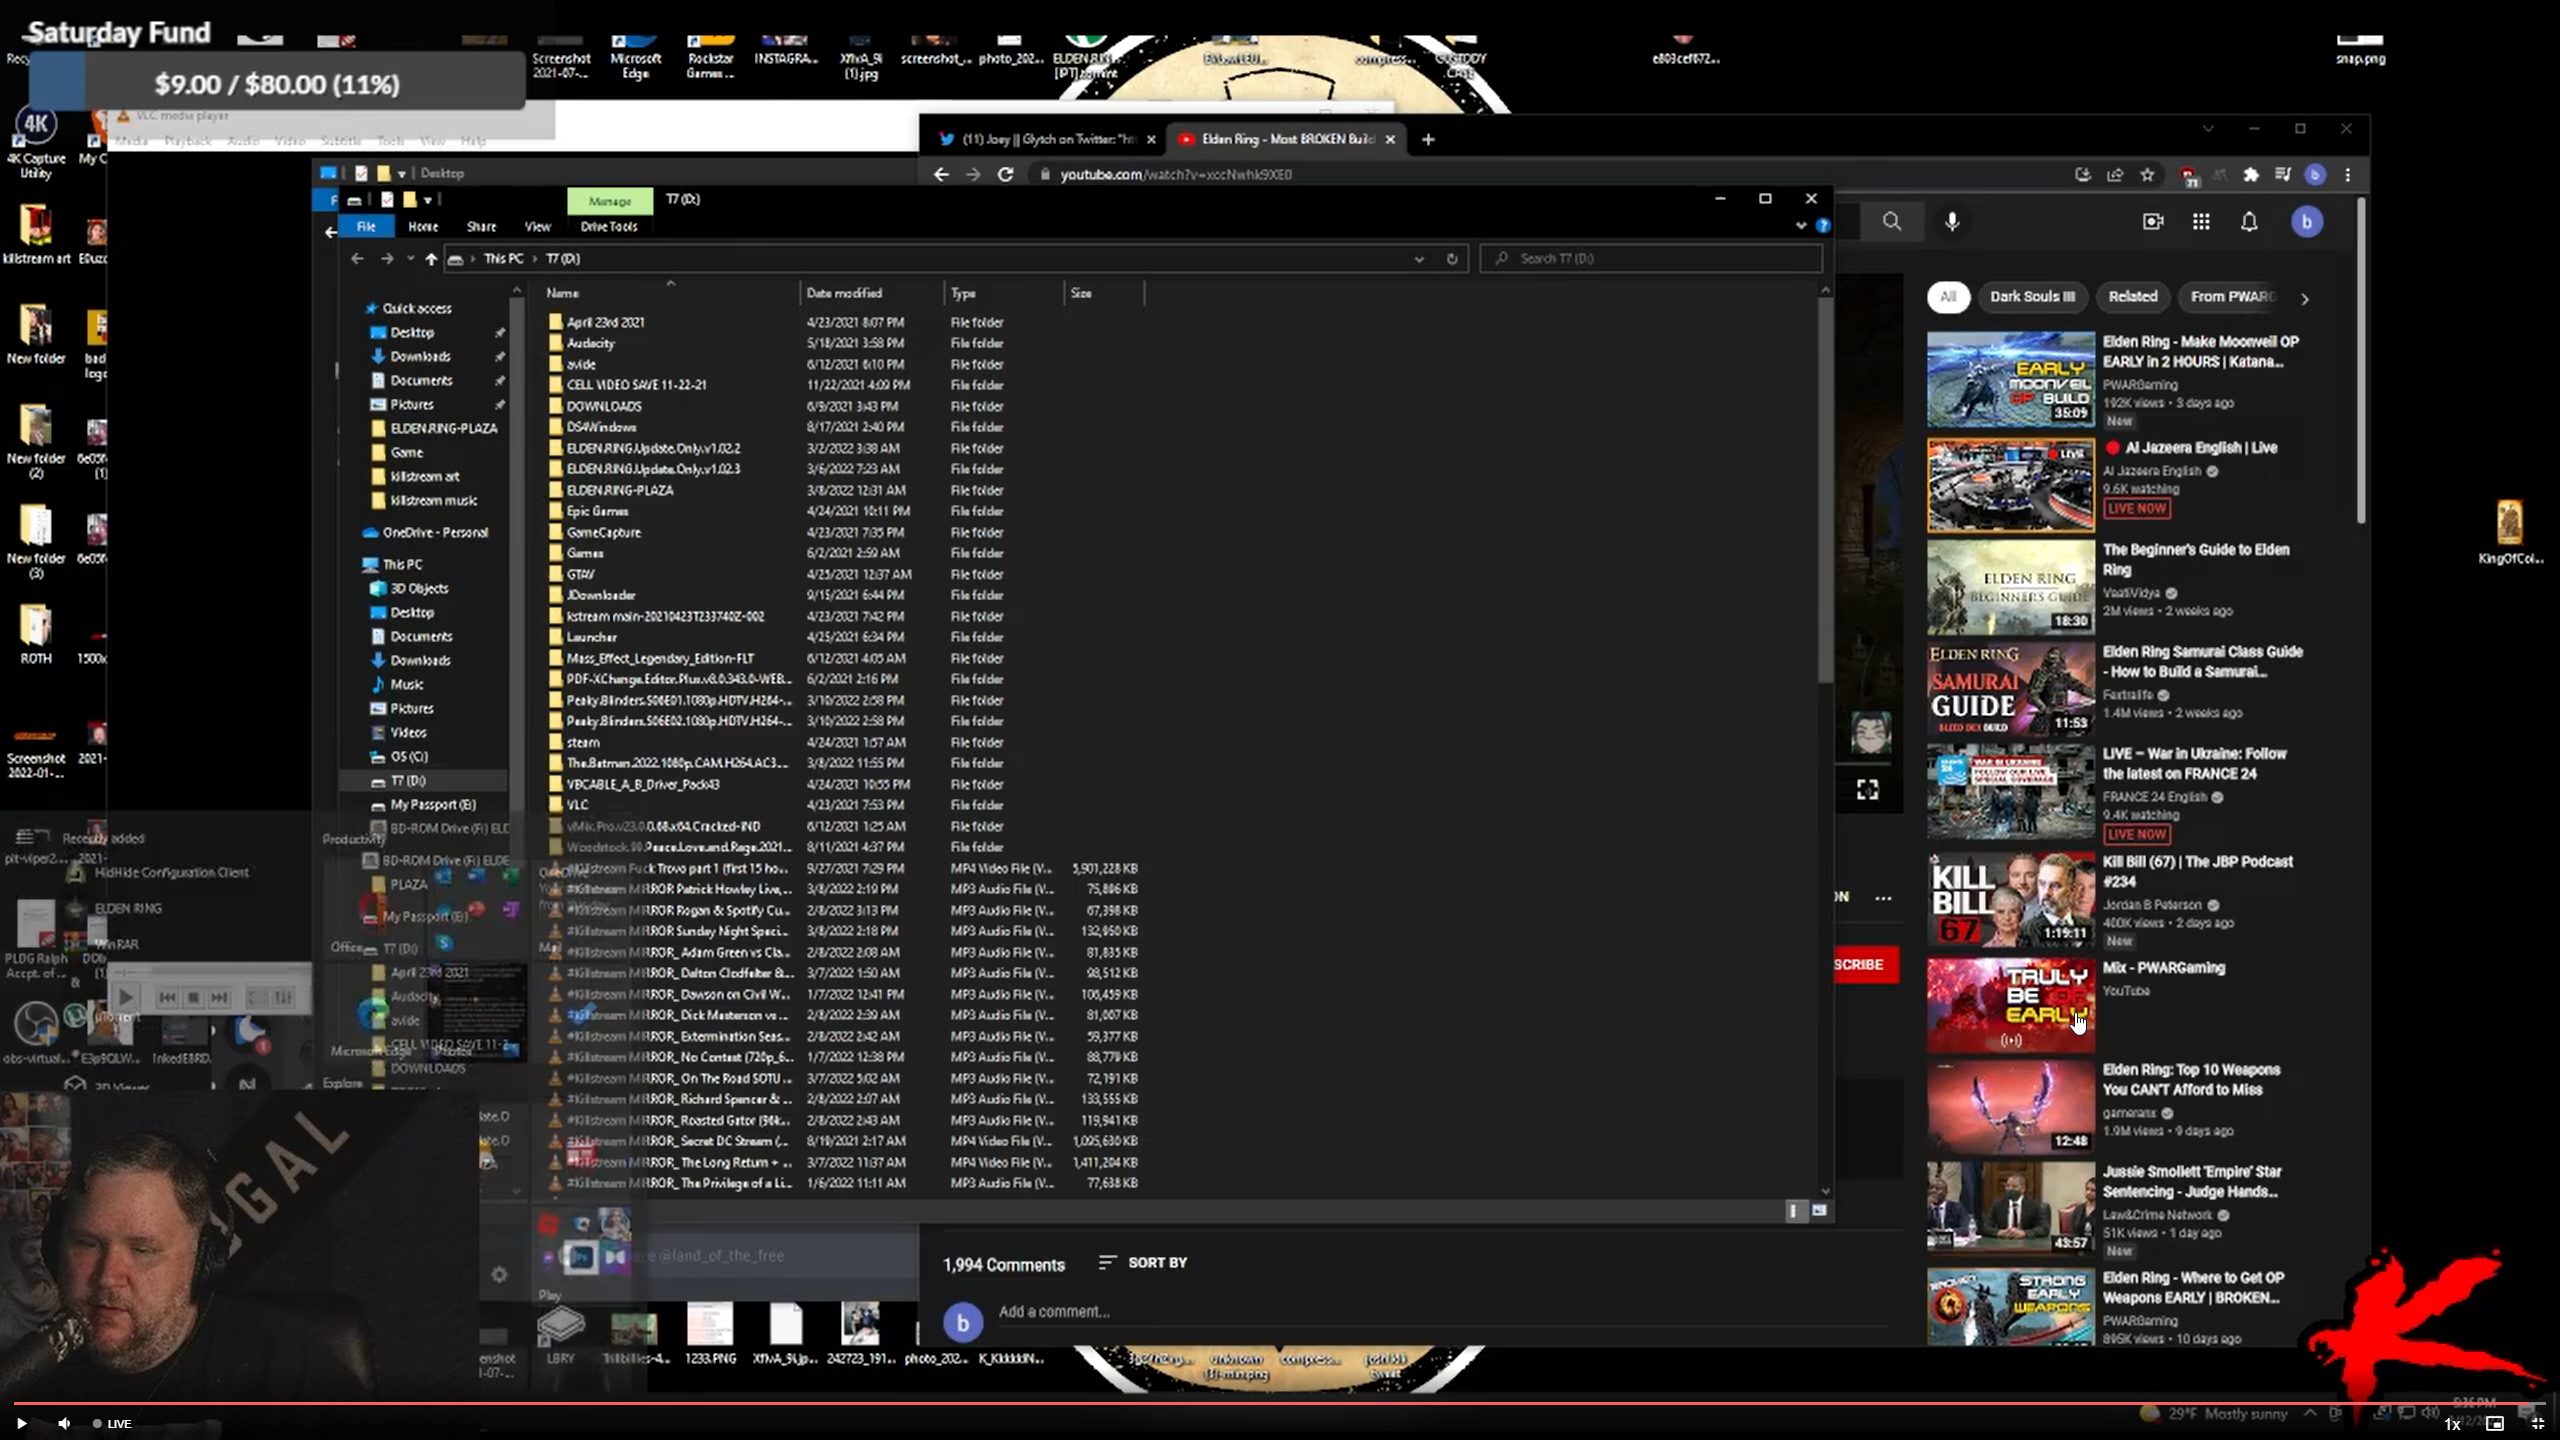The height and width of the screenshot is (1440, 2560).
Task: Open the Chrome extensions puzzle icon
Action: coord(2250,174)
